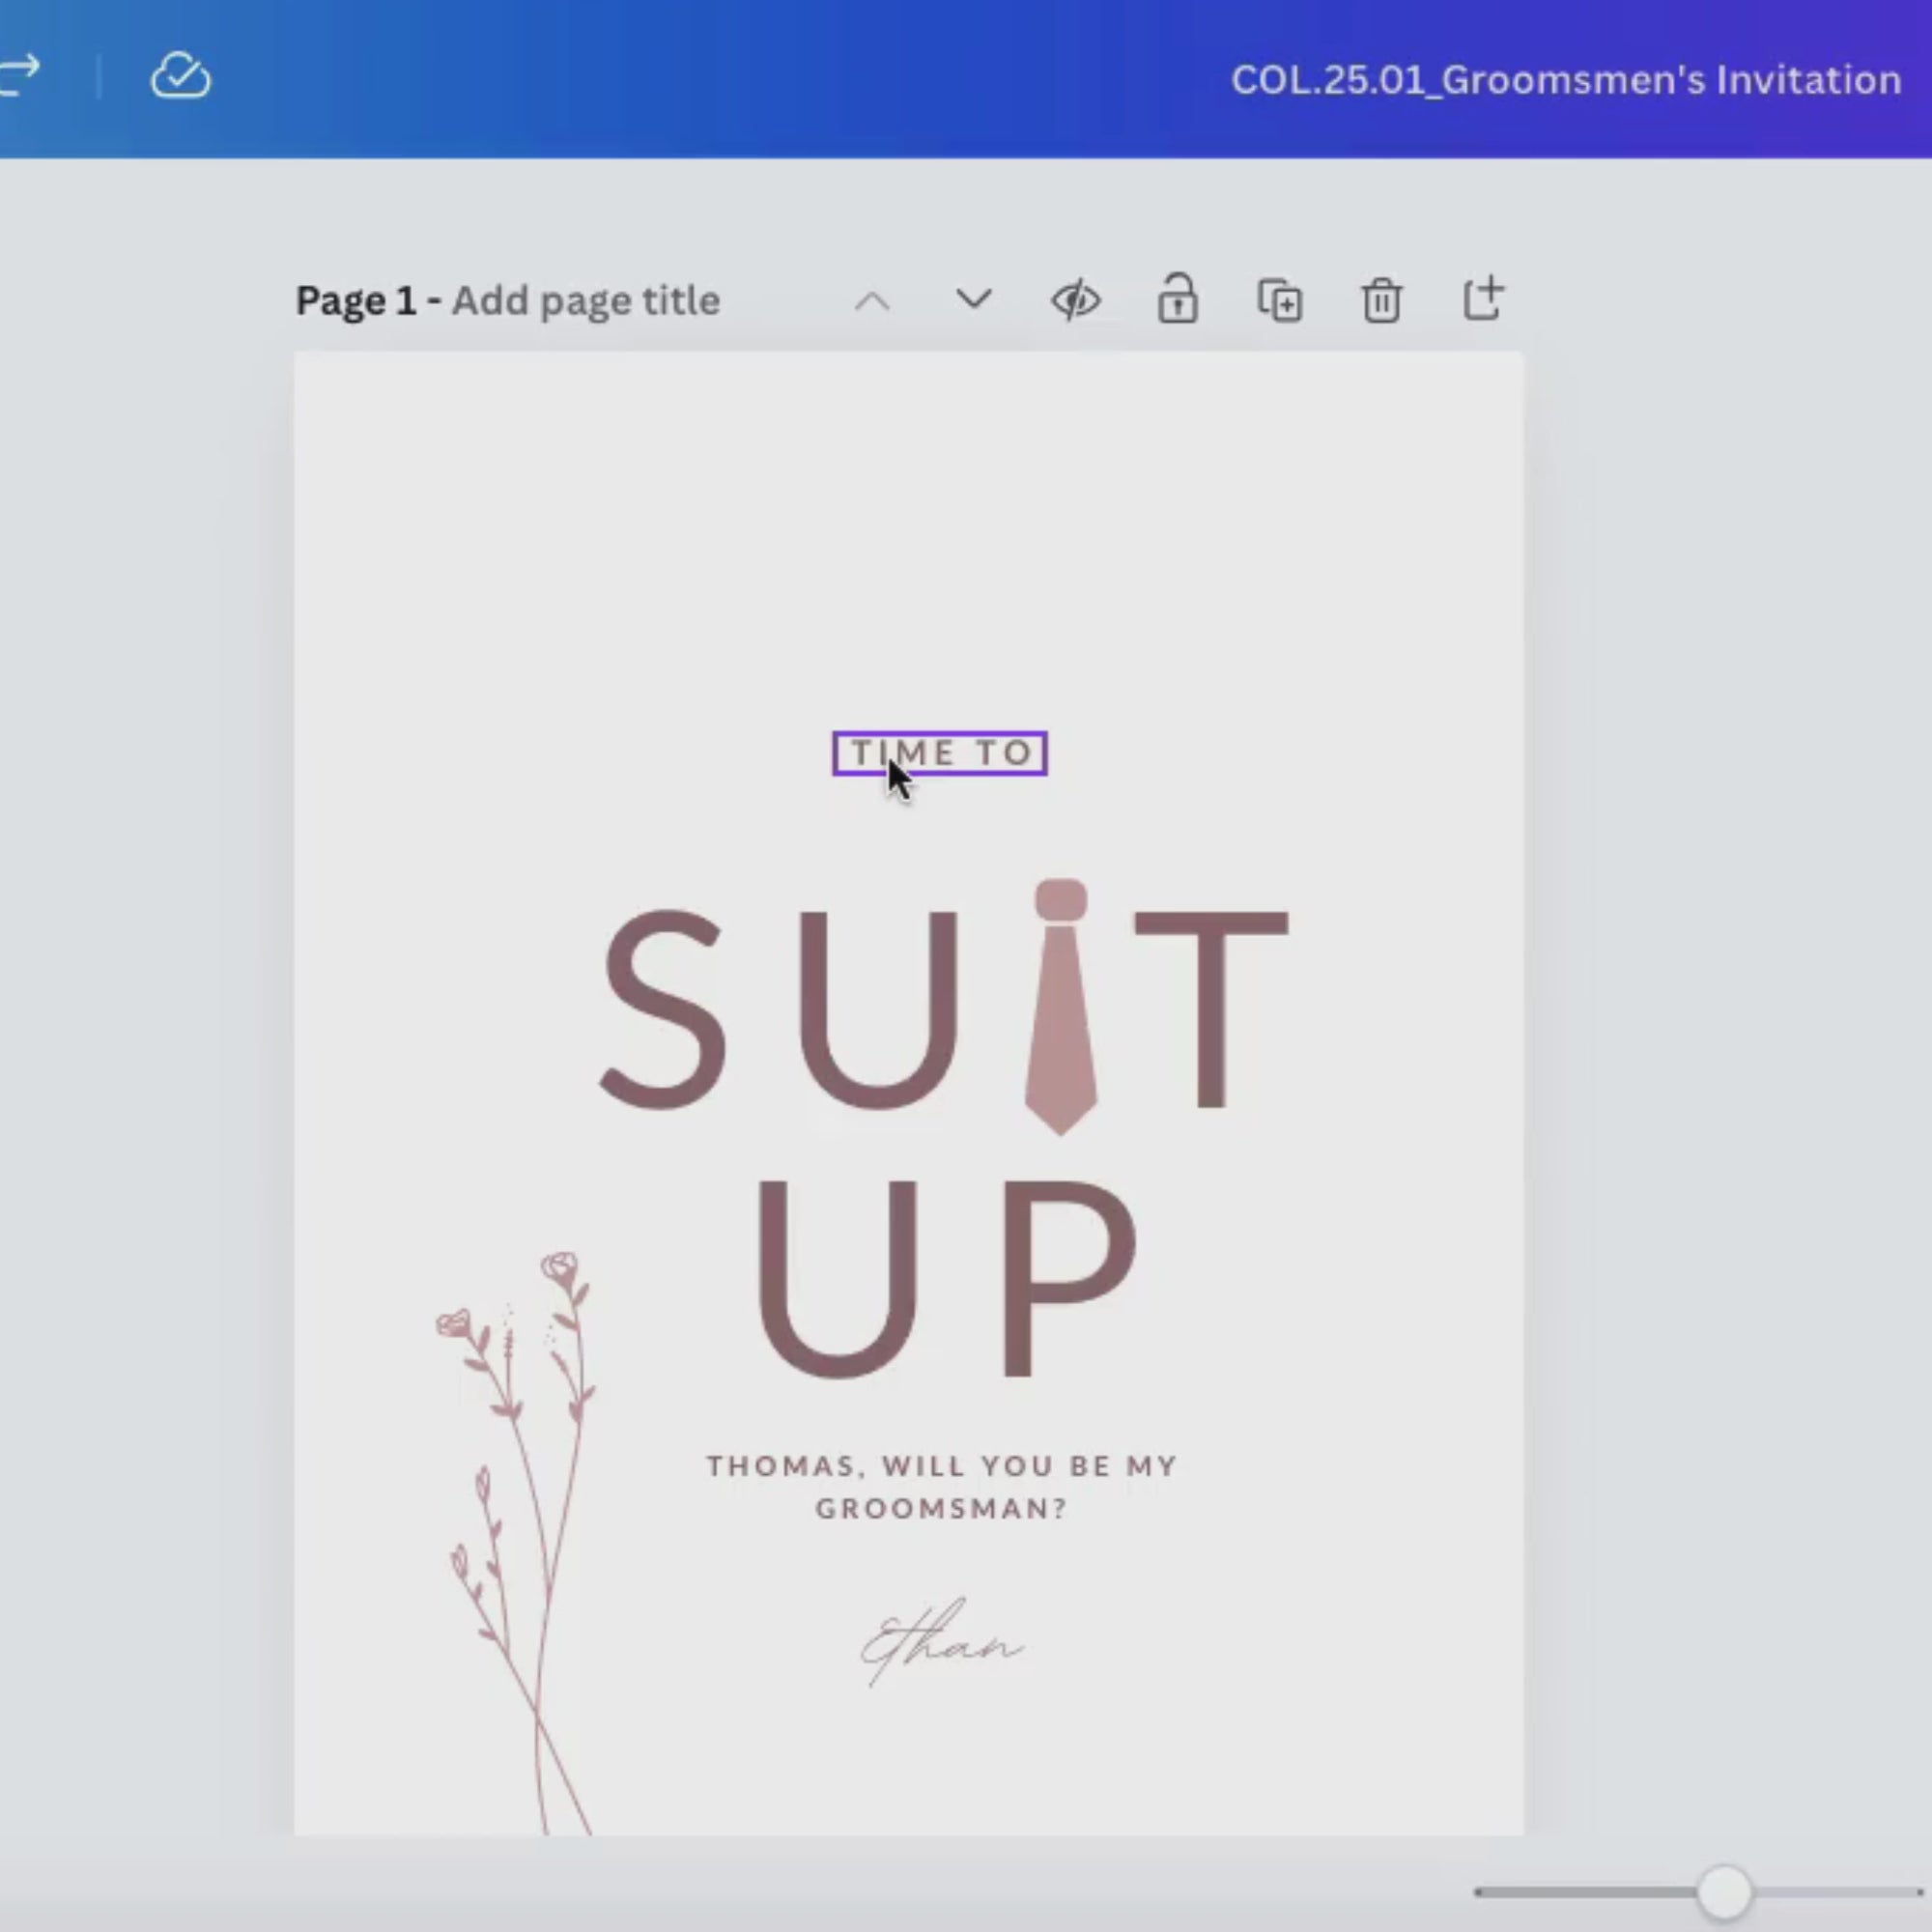
Task: Move page up with chevron arrow
Action: coord(872,301)
